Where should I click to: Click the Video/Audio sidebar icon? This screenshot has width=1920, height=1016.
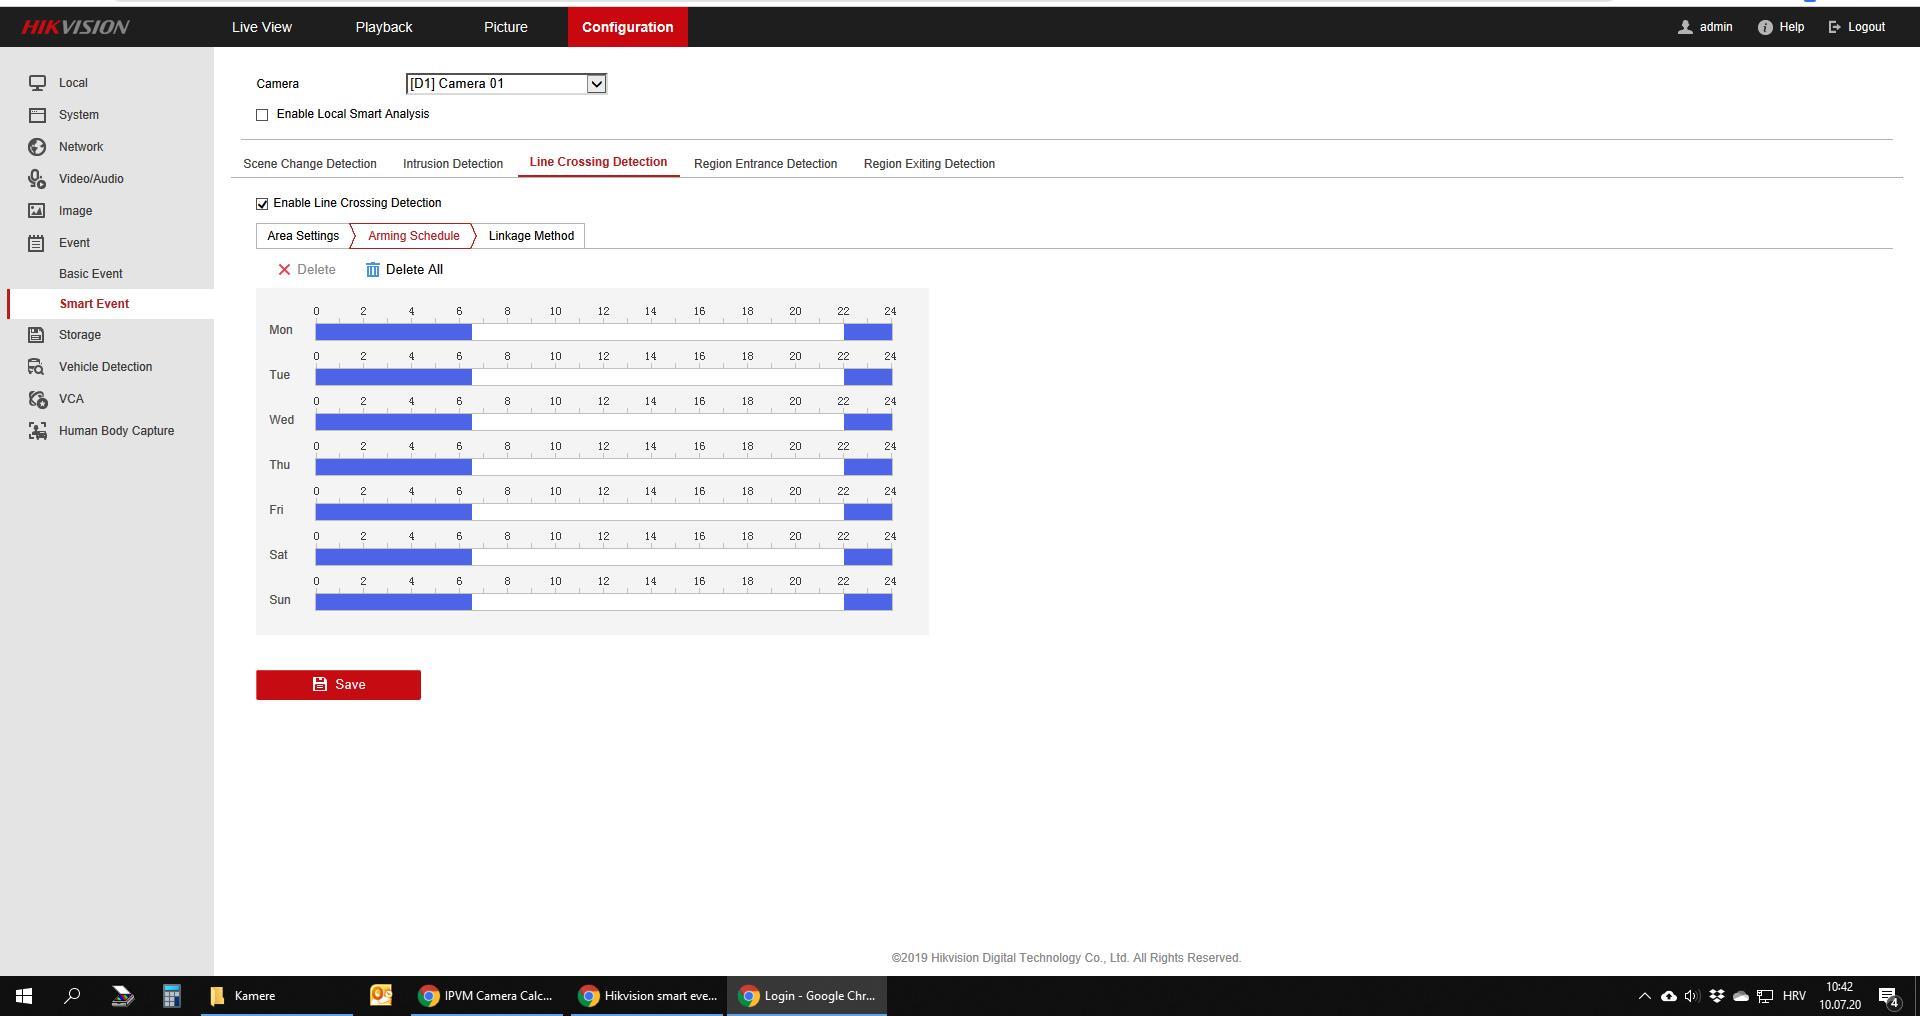tap(37, 179)
